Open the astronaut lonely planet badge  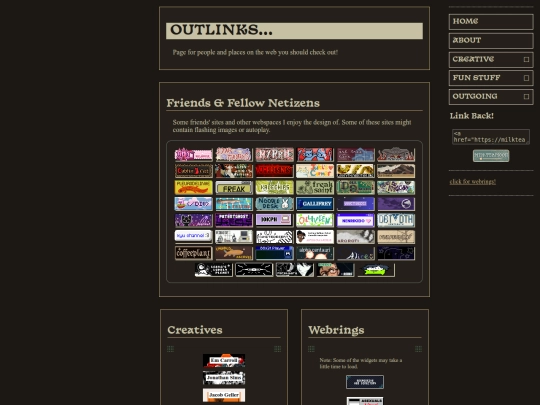214,270
